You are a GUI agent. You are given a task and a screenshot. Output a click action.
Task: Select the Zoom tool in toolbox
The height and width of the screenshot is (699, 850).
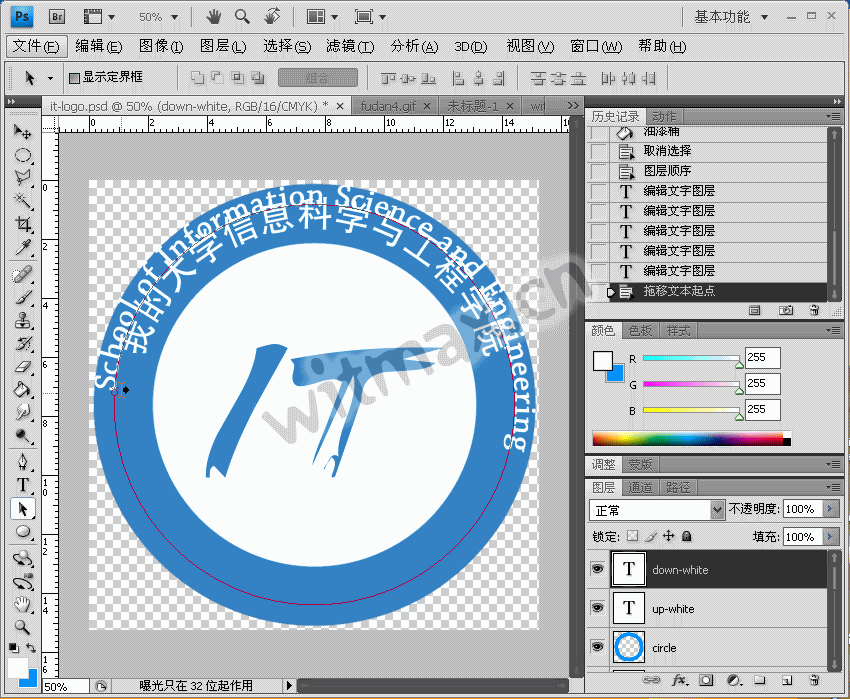pos(22,627)
